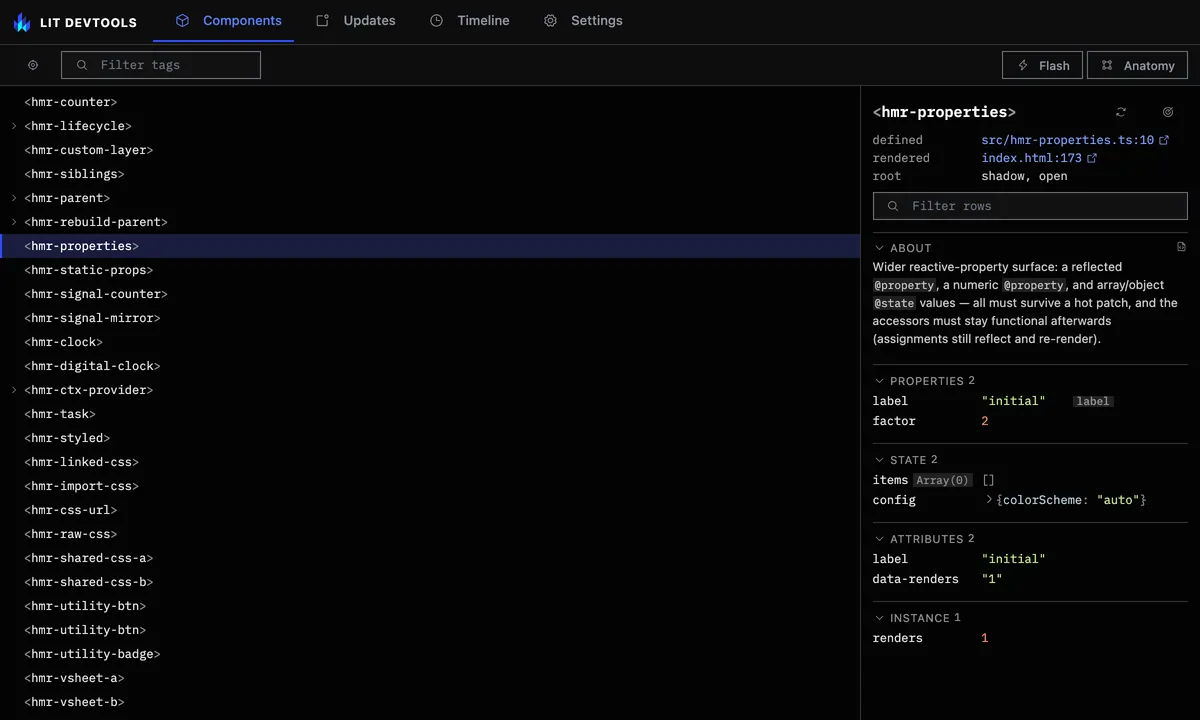1200x720 pixels.
Task: Click the magnifier icon in Filter rows box
Action: [893, 206]
